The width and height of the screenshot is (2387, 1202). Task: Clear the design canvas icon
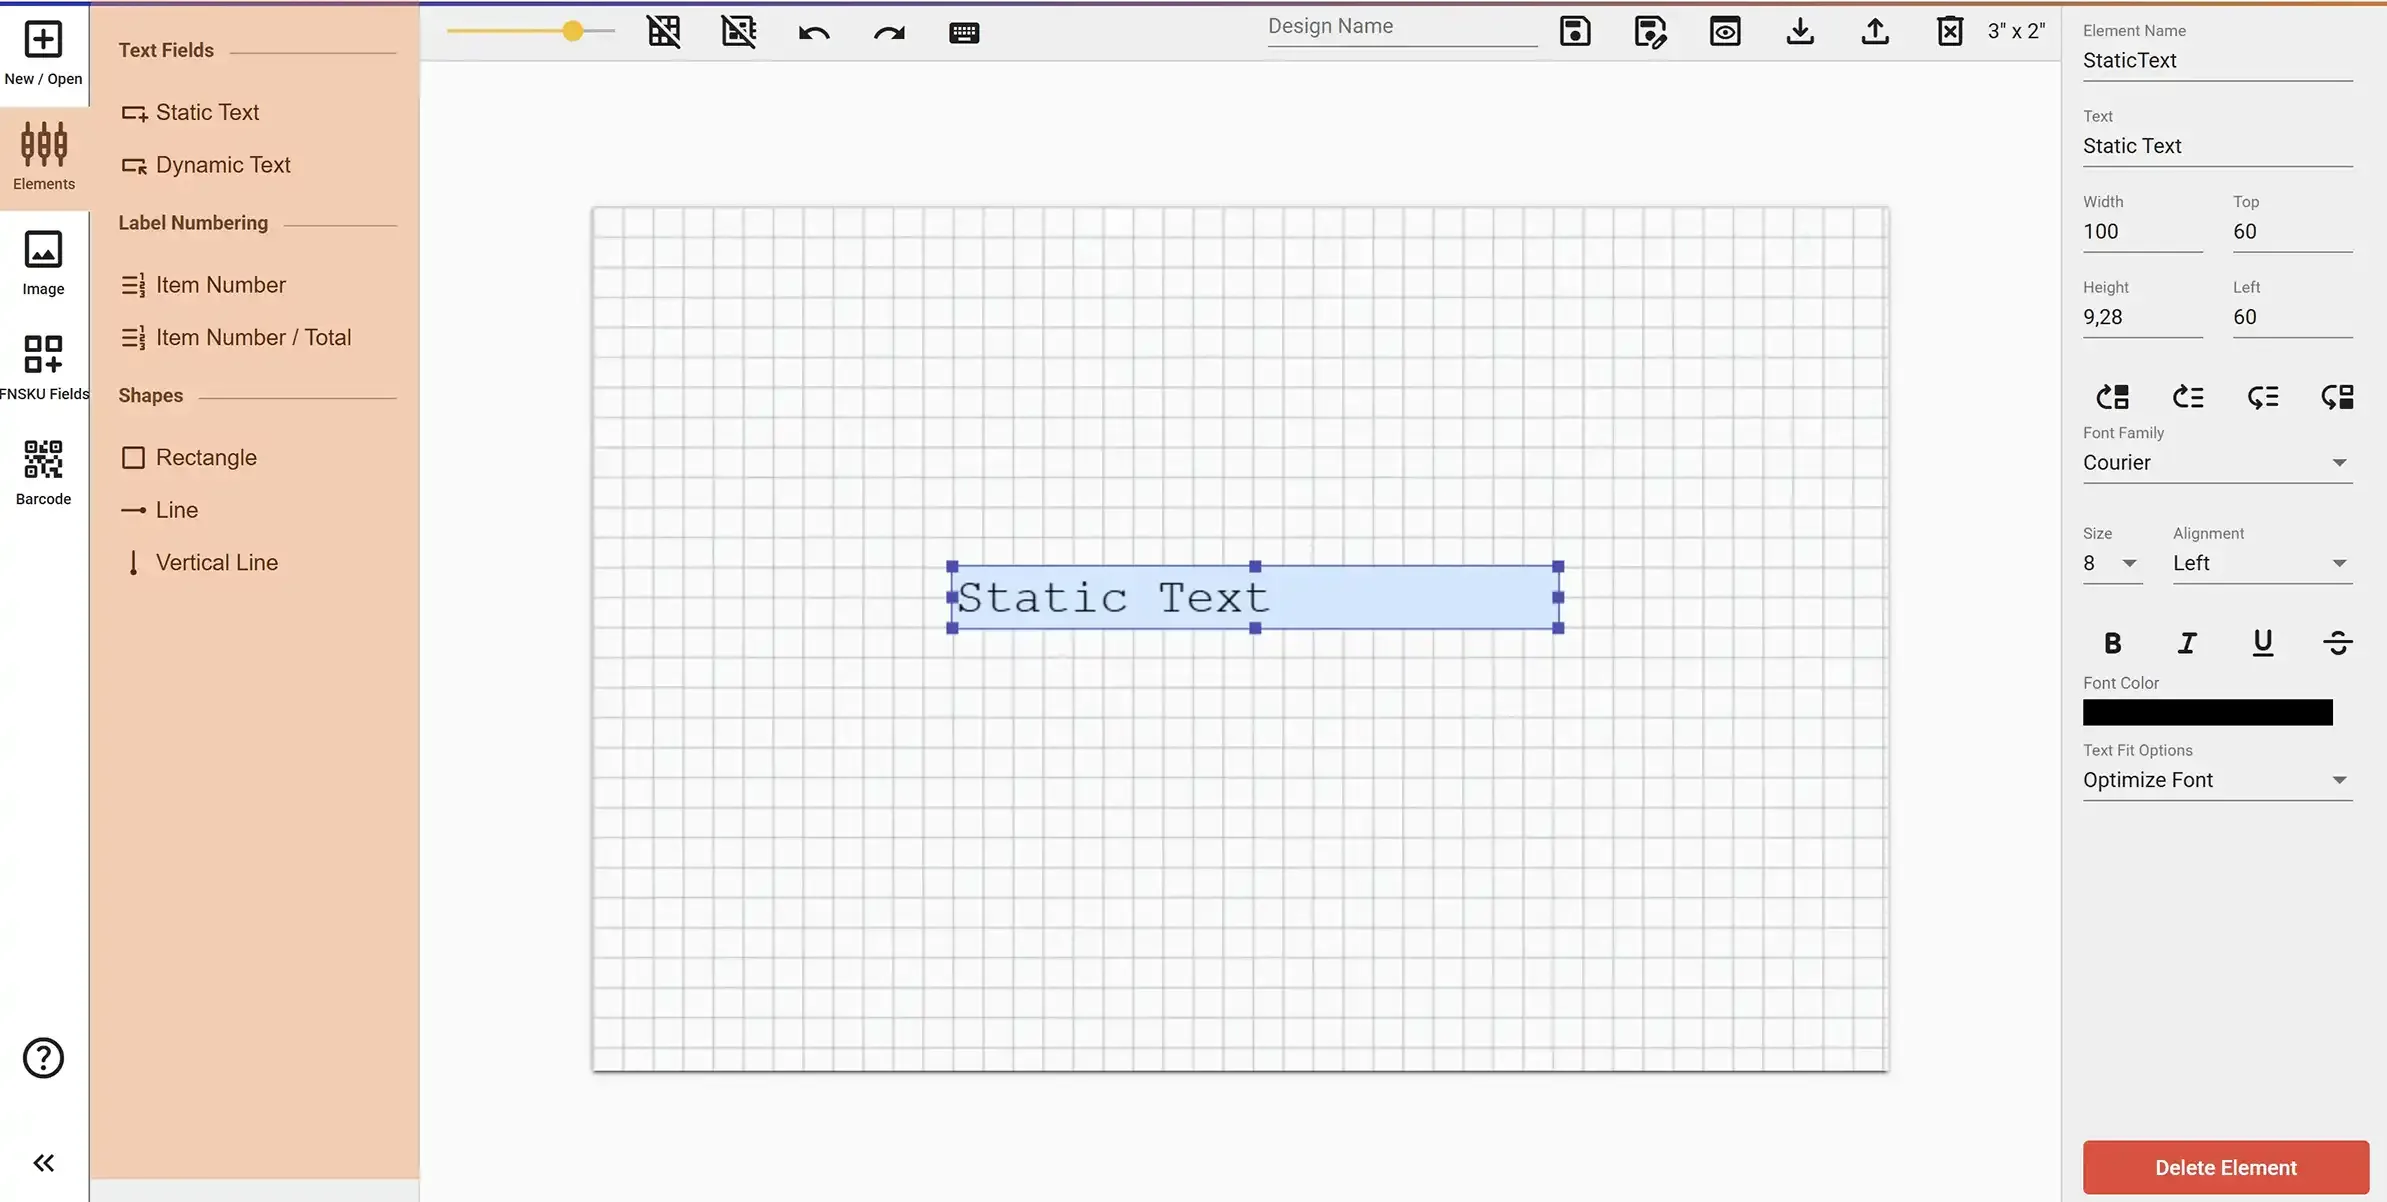1950,32
